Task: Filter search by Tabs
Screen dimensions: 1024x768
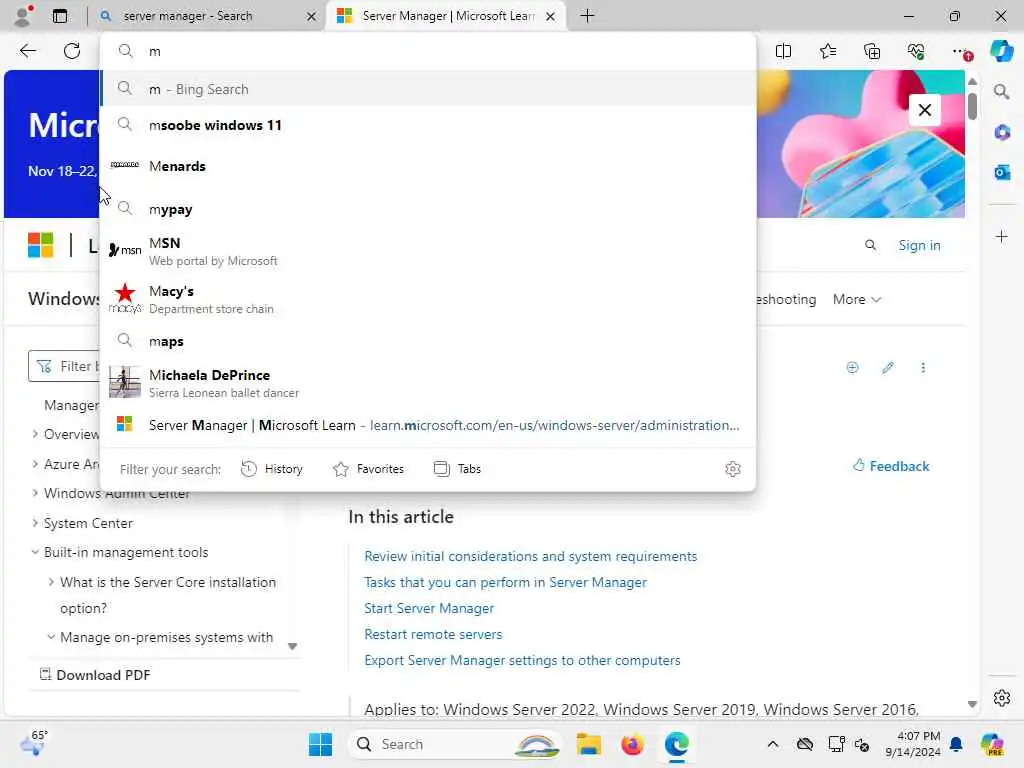Action: point(457,469)
